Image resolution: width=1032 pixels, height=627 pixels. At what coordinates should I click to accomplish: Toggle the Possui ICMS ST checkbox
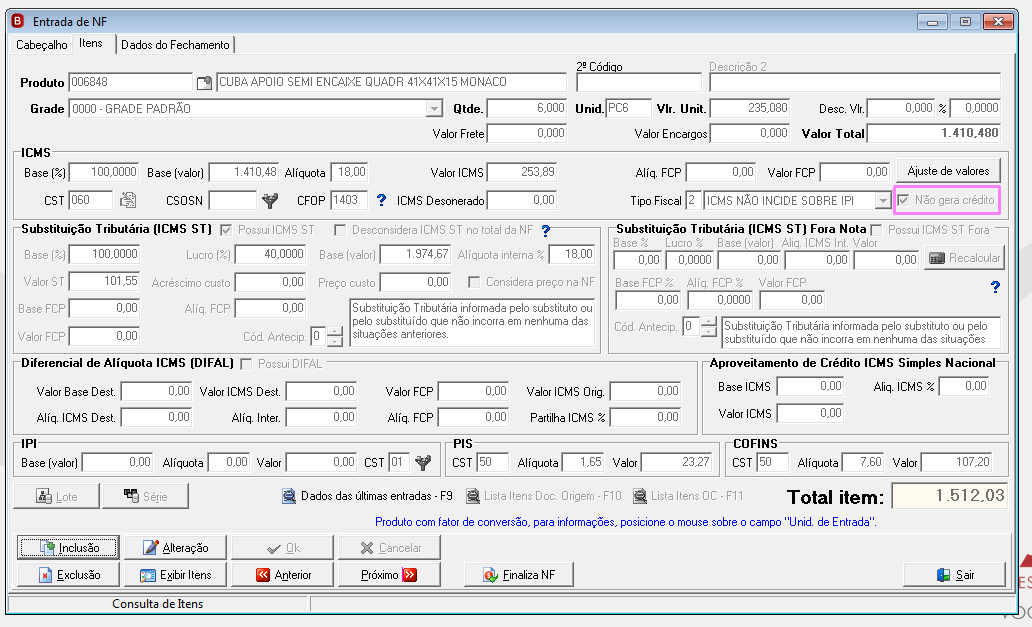point(226,230)
